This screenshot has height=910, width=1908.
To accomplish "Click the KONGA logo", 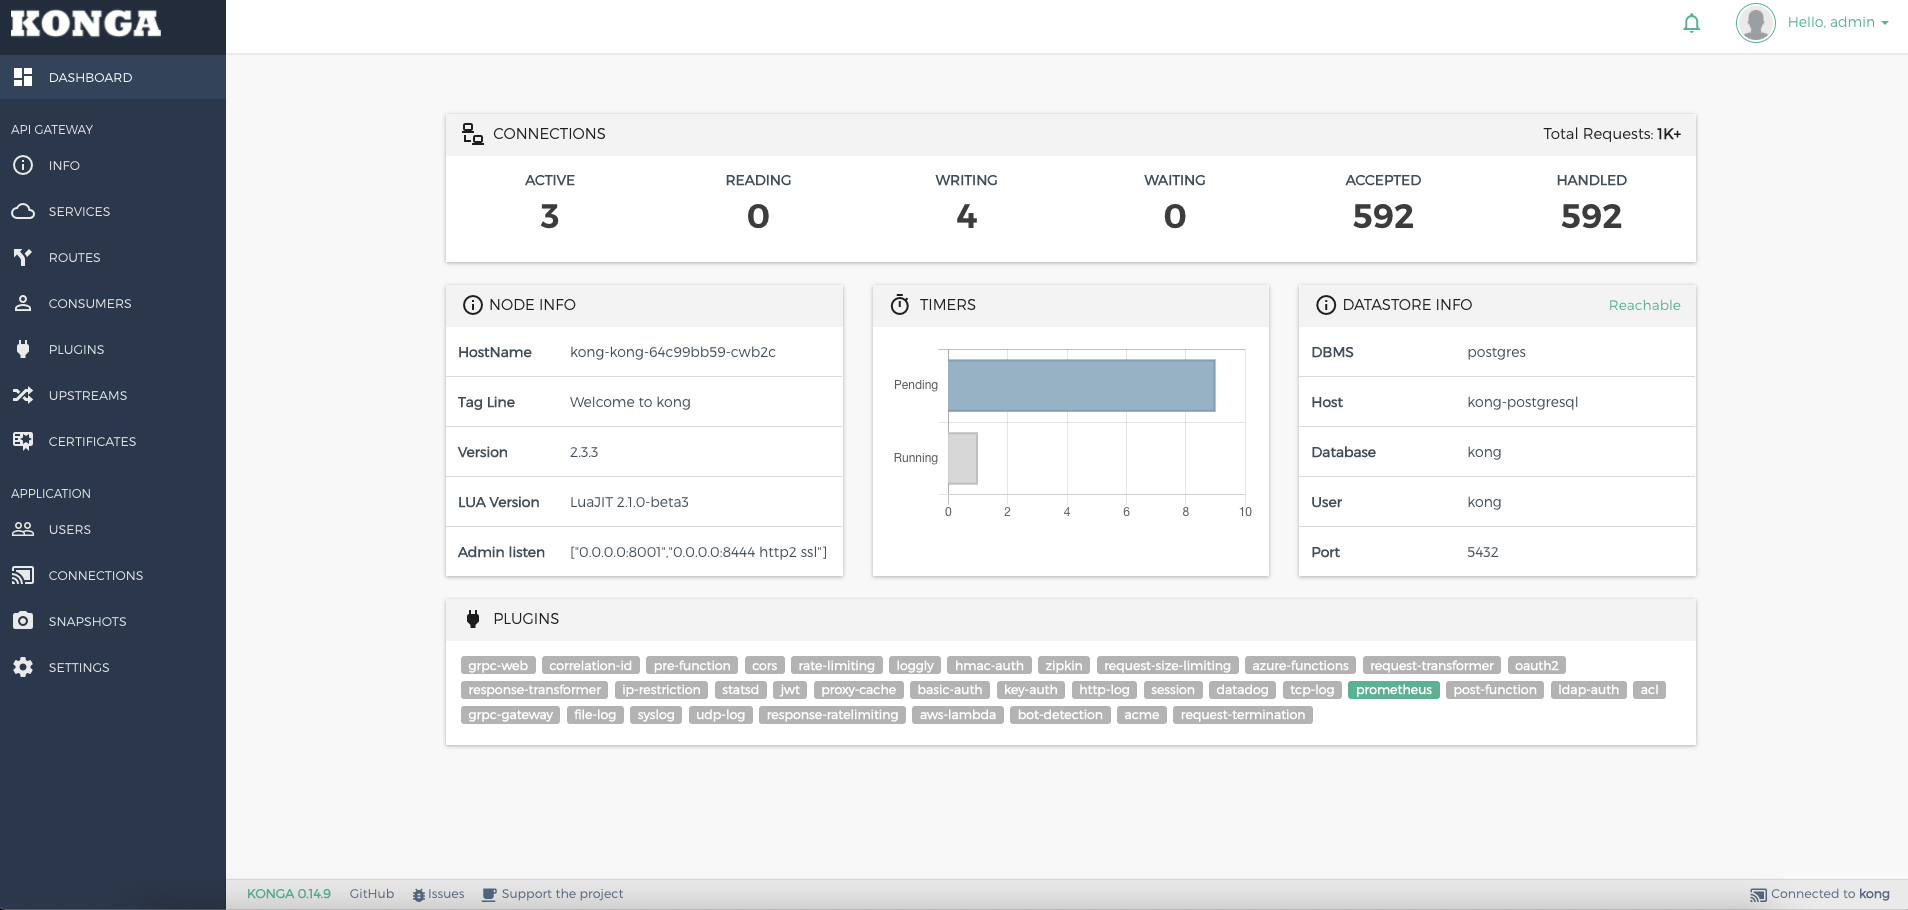I will 86,23.
